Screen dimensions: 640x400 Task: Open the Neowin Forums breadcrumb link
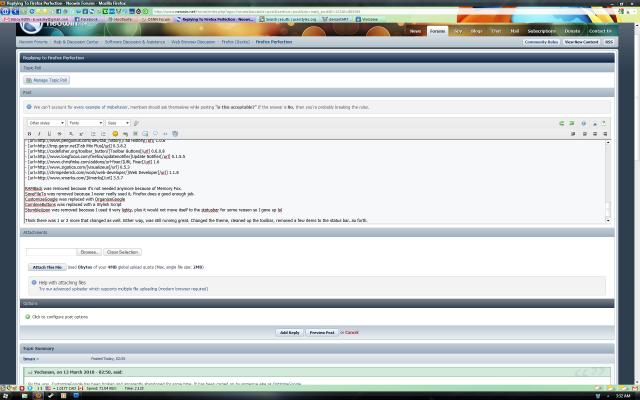(33, 42)
